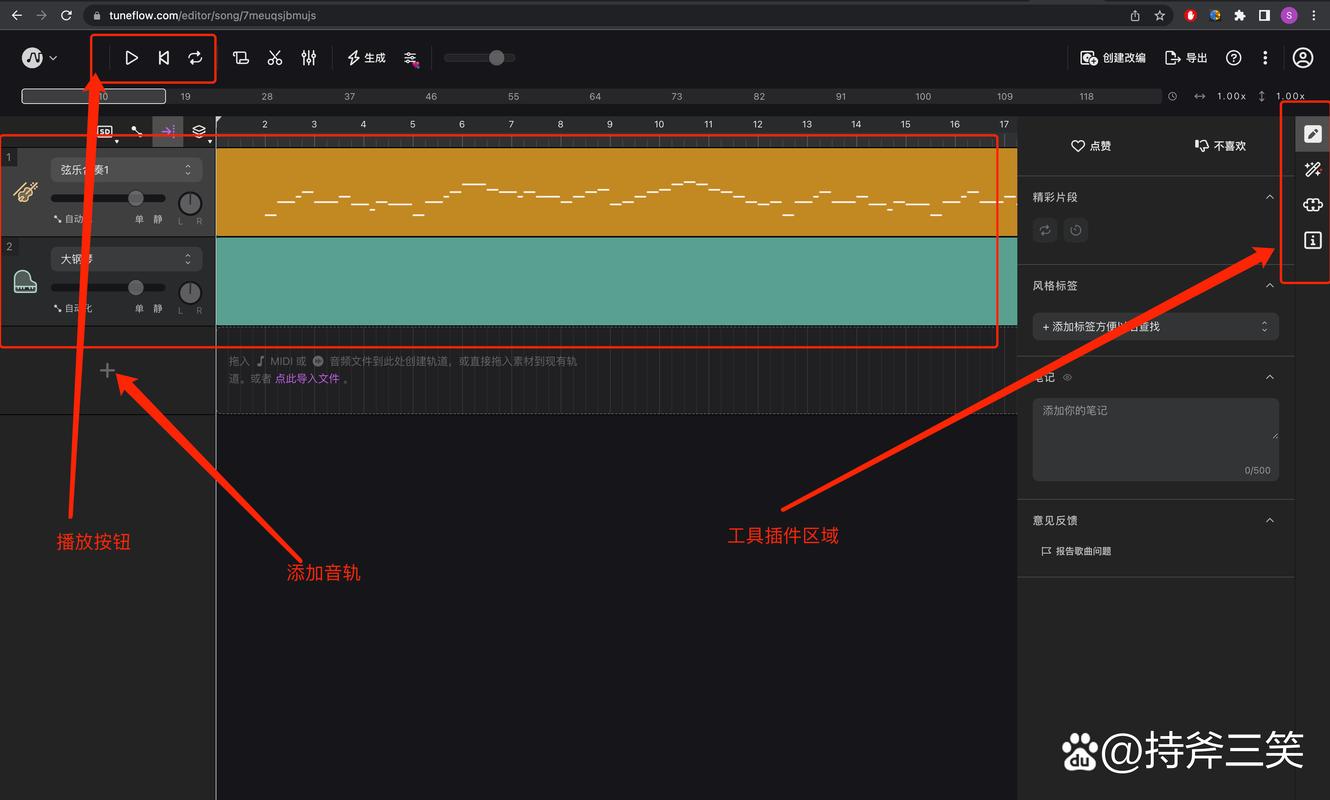Screen dimensions: 1330x800
Task: Click the 创建改编 button
Action: [x=1113, y=58]
